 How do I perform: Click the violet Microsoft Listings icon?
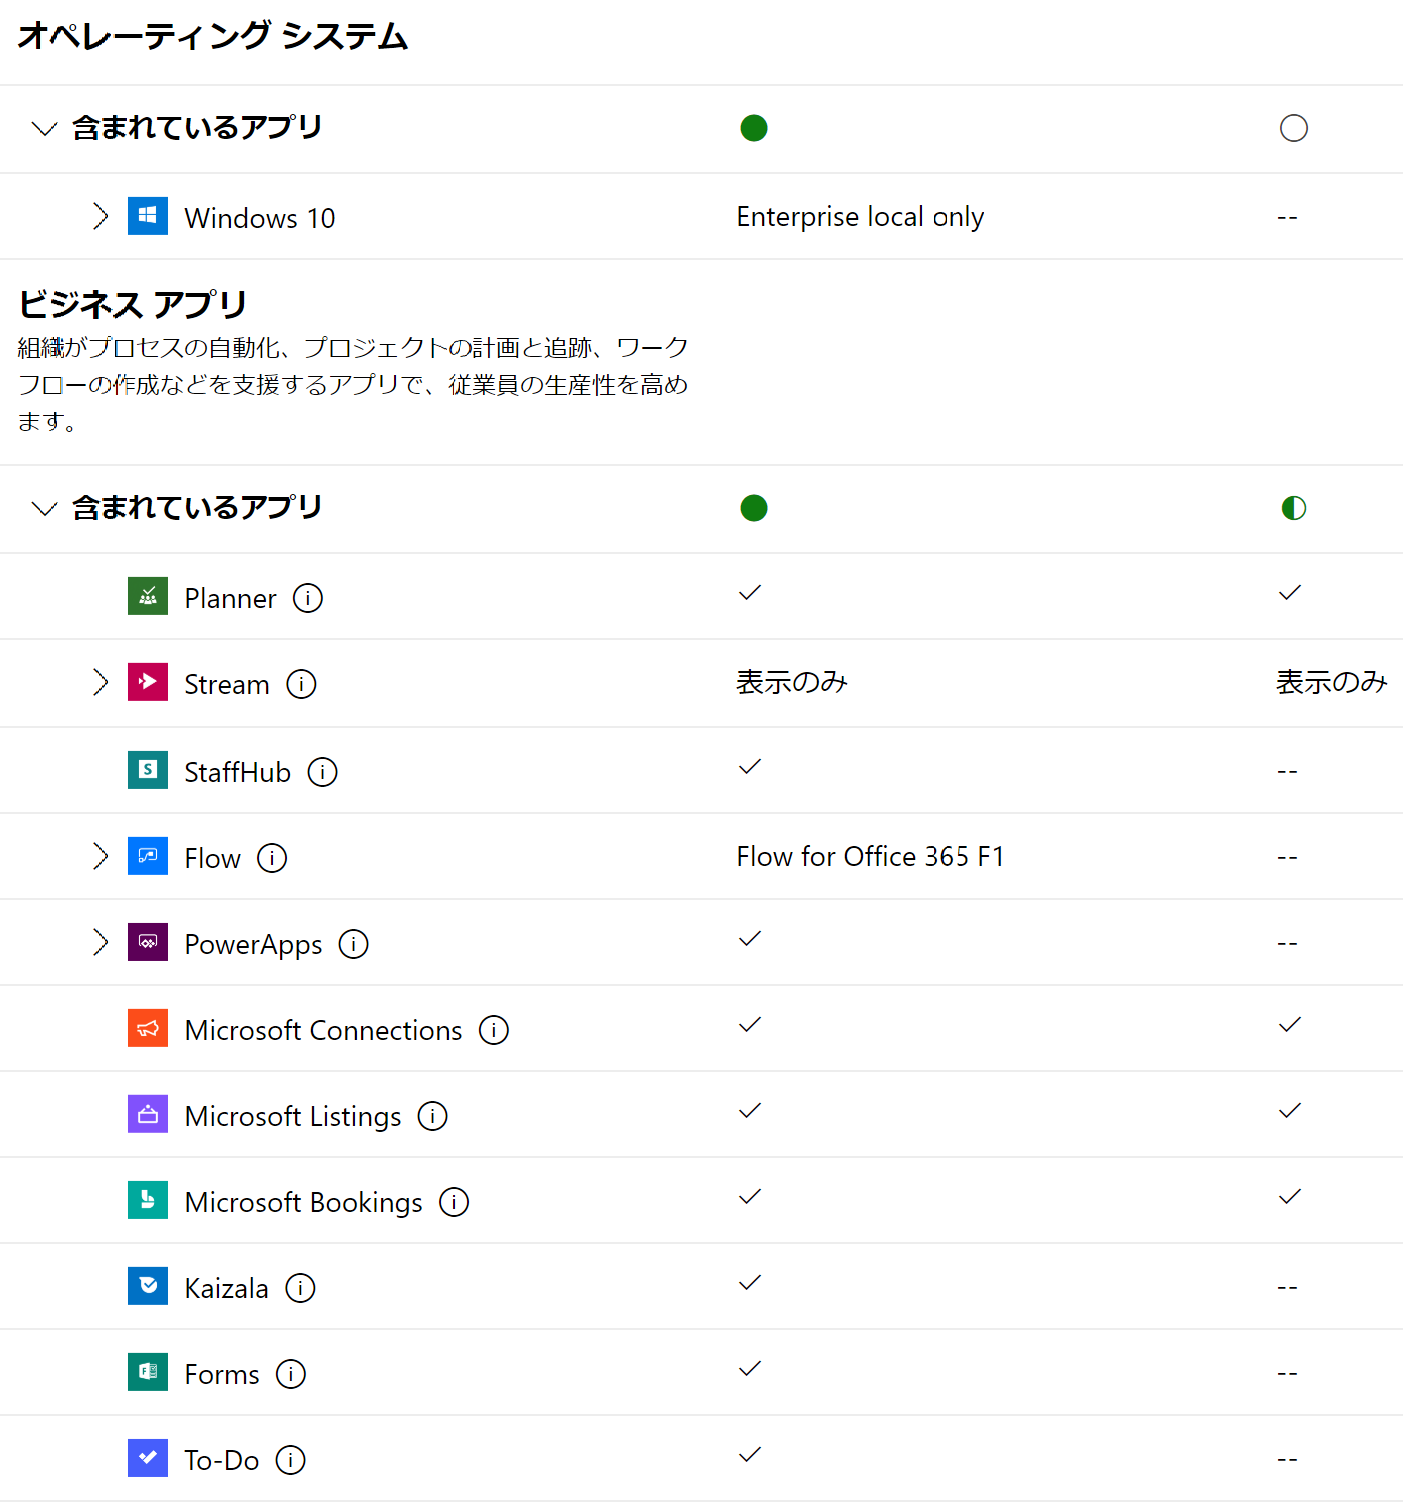148,1114
